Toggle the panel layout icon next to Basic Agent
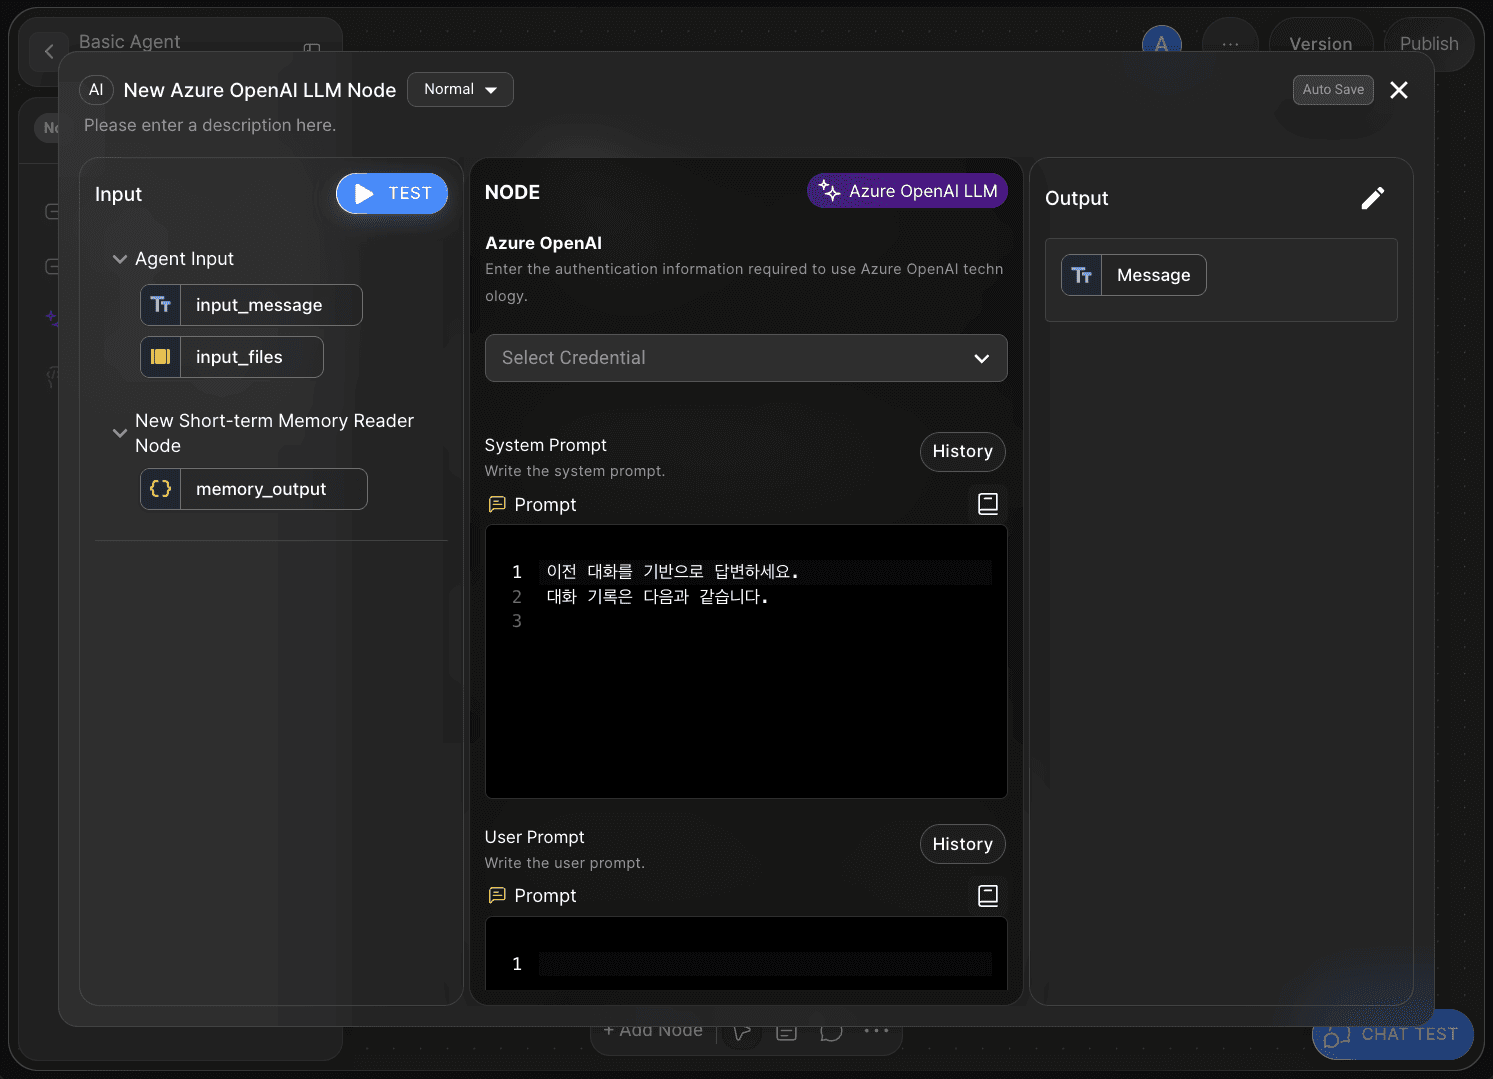1493x1079 pixels. 312,47
